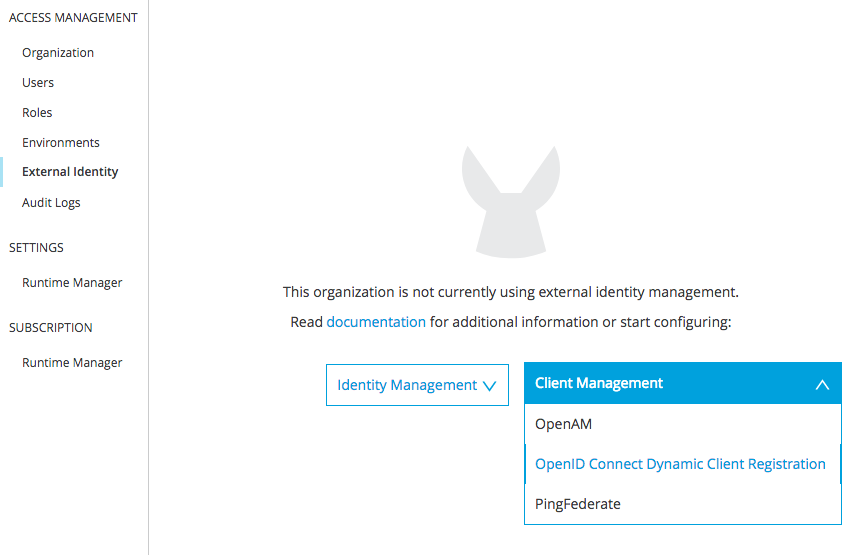The width and height of the screenshot is (856, 555).
Task: Go to Organization in the sidebar
Action: [x=58, y=53]
